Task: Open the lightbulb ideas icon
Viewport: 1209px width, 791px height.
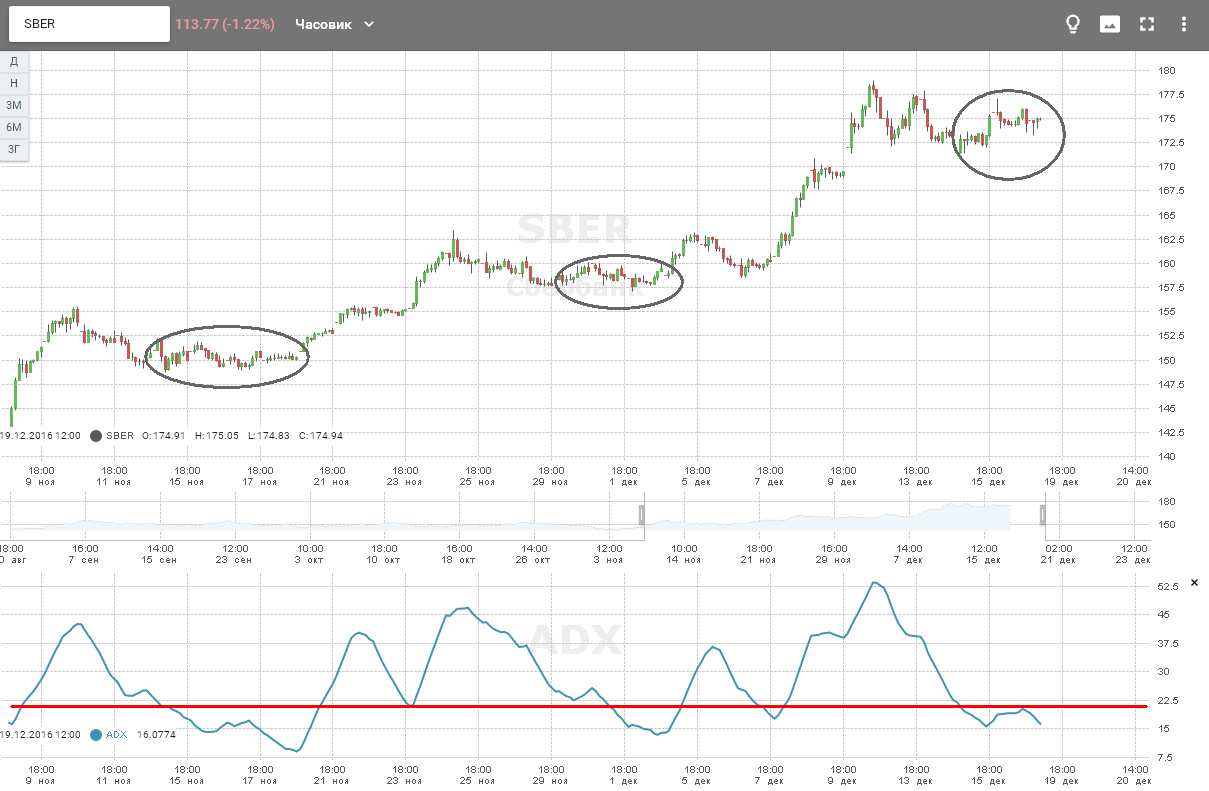Action: tap(1073, 24)
